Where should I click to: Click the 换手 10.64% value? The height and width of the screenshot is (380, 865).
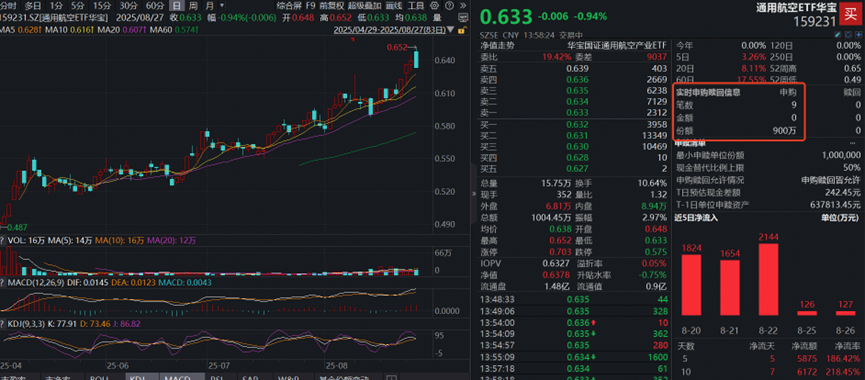coord(654,183)
